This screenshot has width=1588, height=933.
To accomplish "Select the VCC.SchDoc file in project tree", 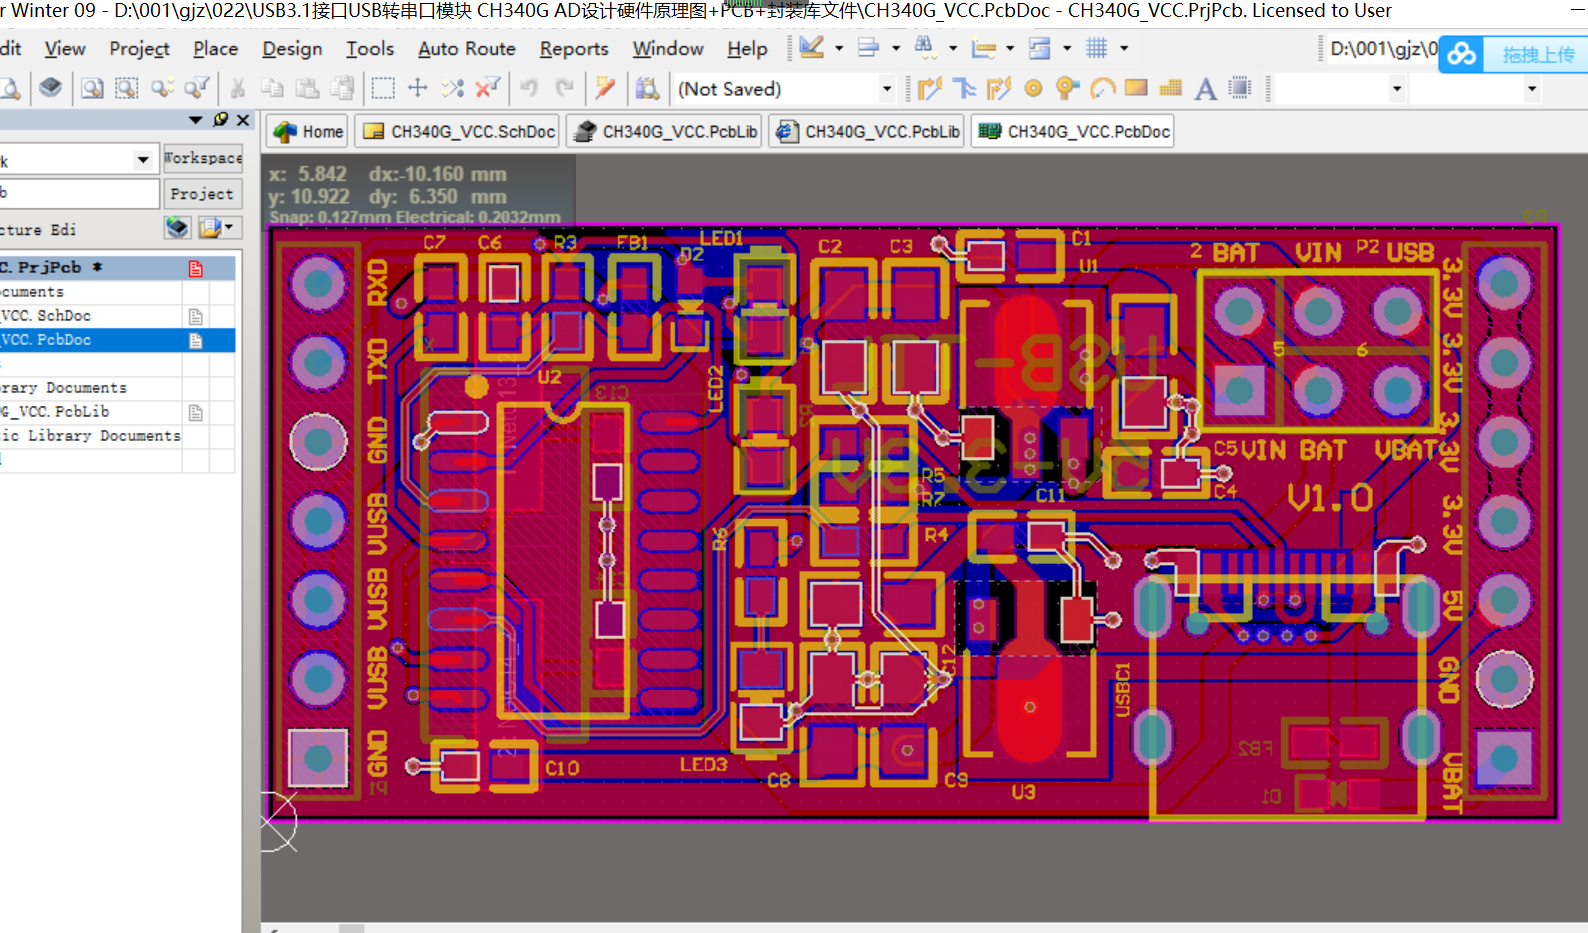I will (x=117, y=316).
